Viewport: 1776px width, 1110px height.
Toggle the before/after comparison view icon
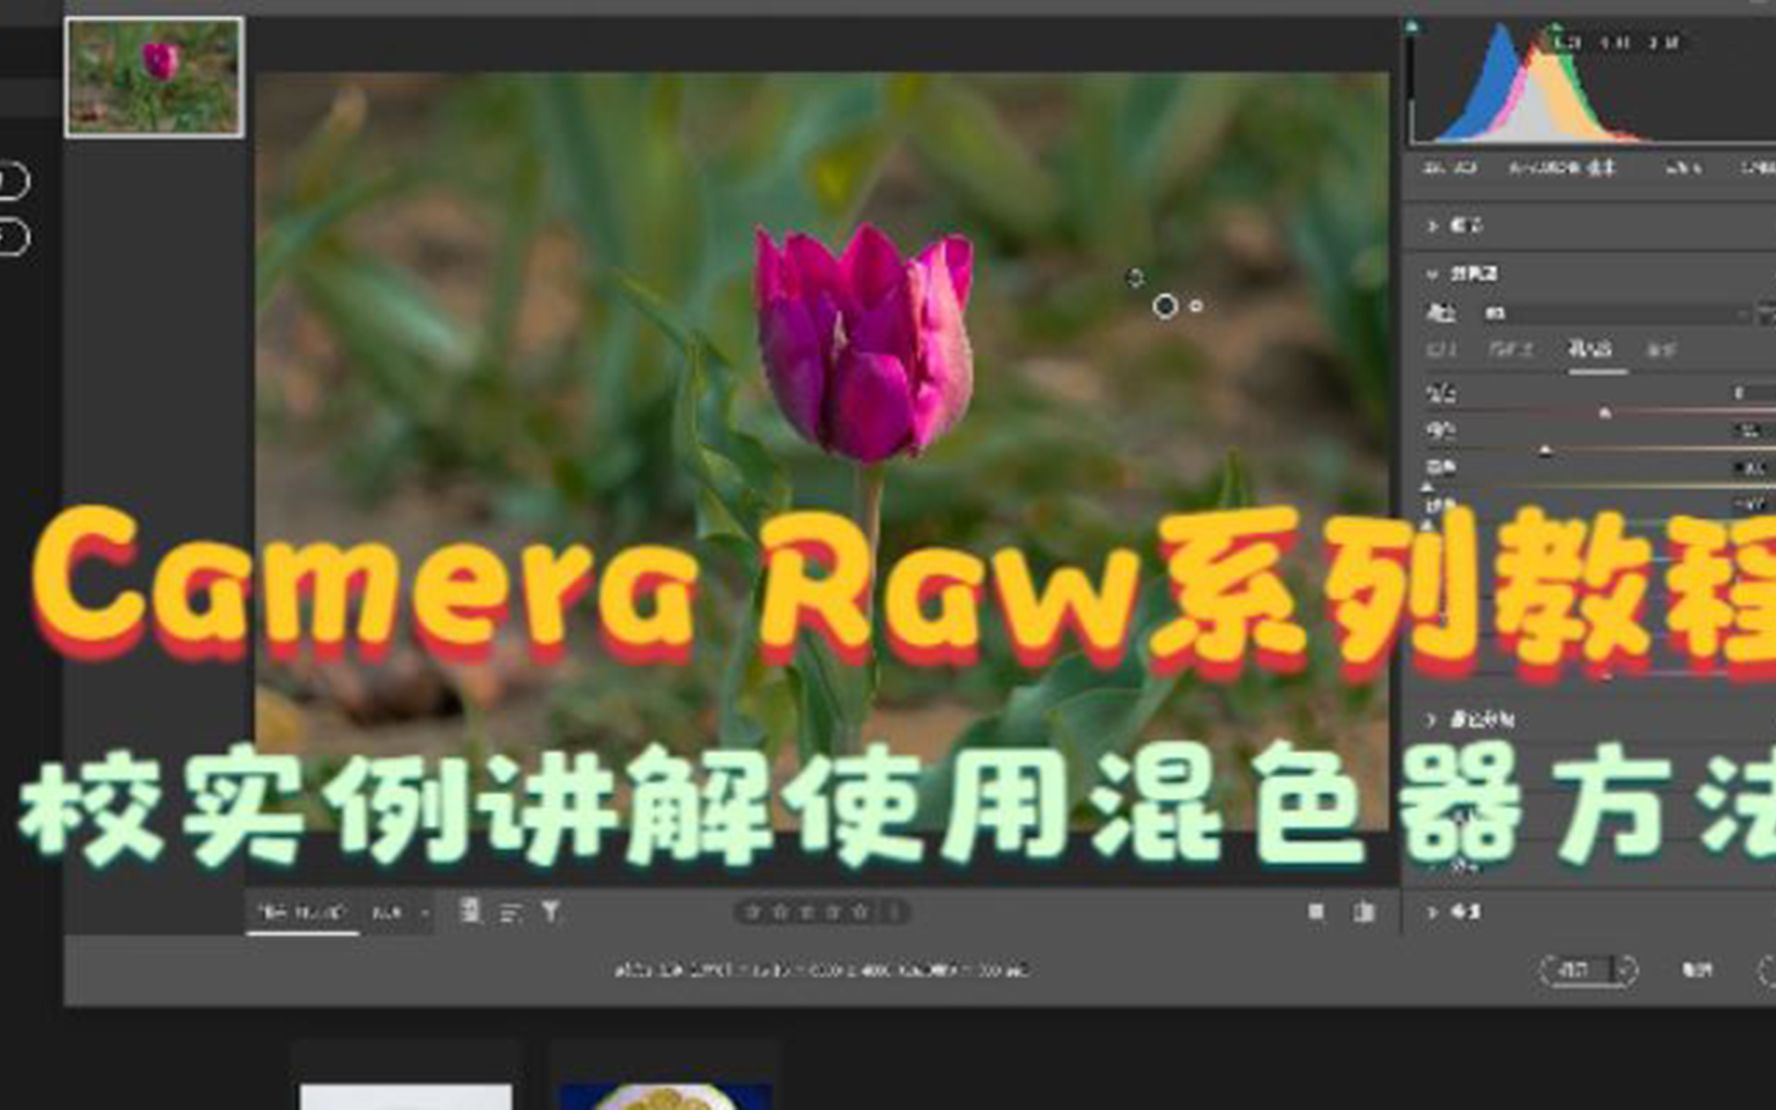point(1364,912)
